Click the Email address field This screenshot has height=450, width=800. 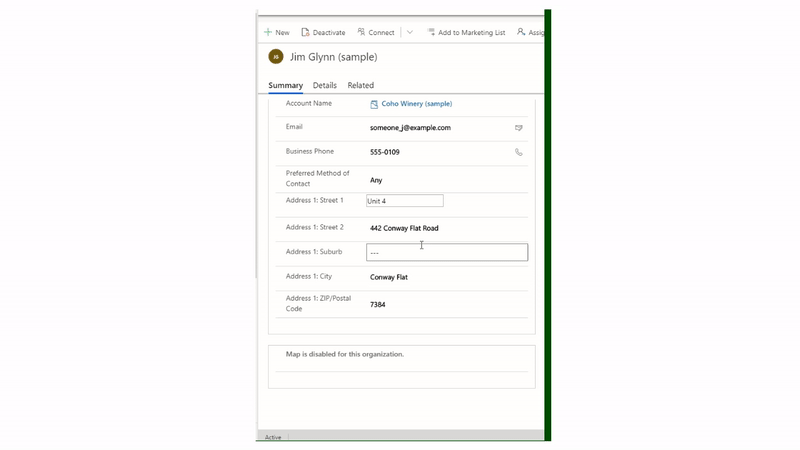pyautogui.click(x=410, y=128)
